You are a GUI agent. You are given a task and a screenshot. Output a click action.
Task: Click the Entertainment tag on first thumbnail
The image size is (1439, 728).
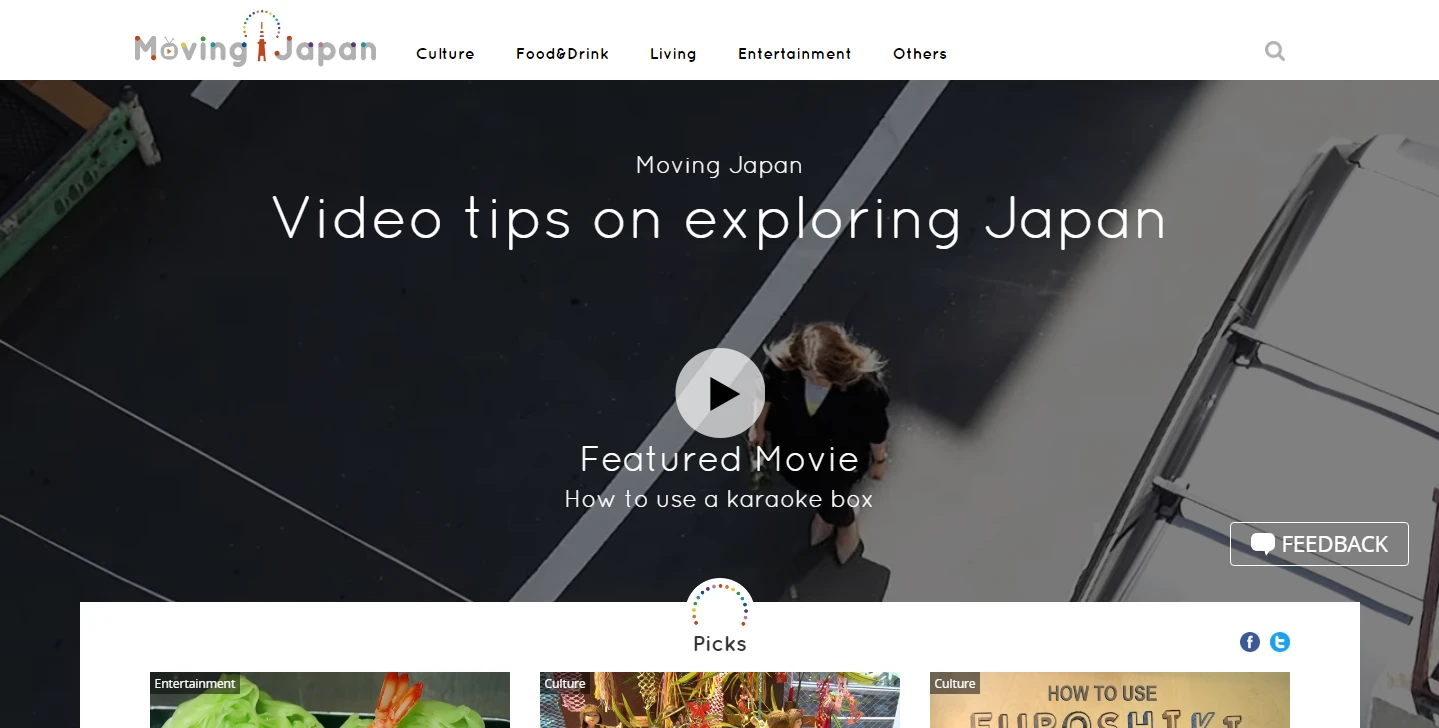click(195, 684)
